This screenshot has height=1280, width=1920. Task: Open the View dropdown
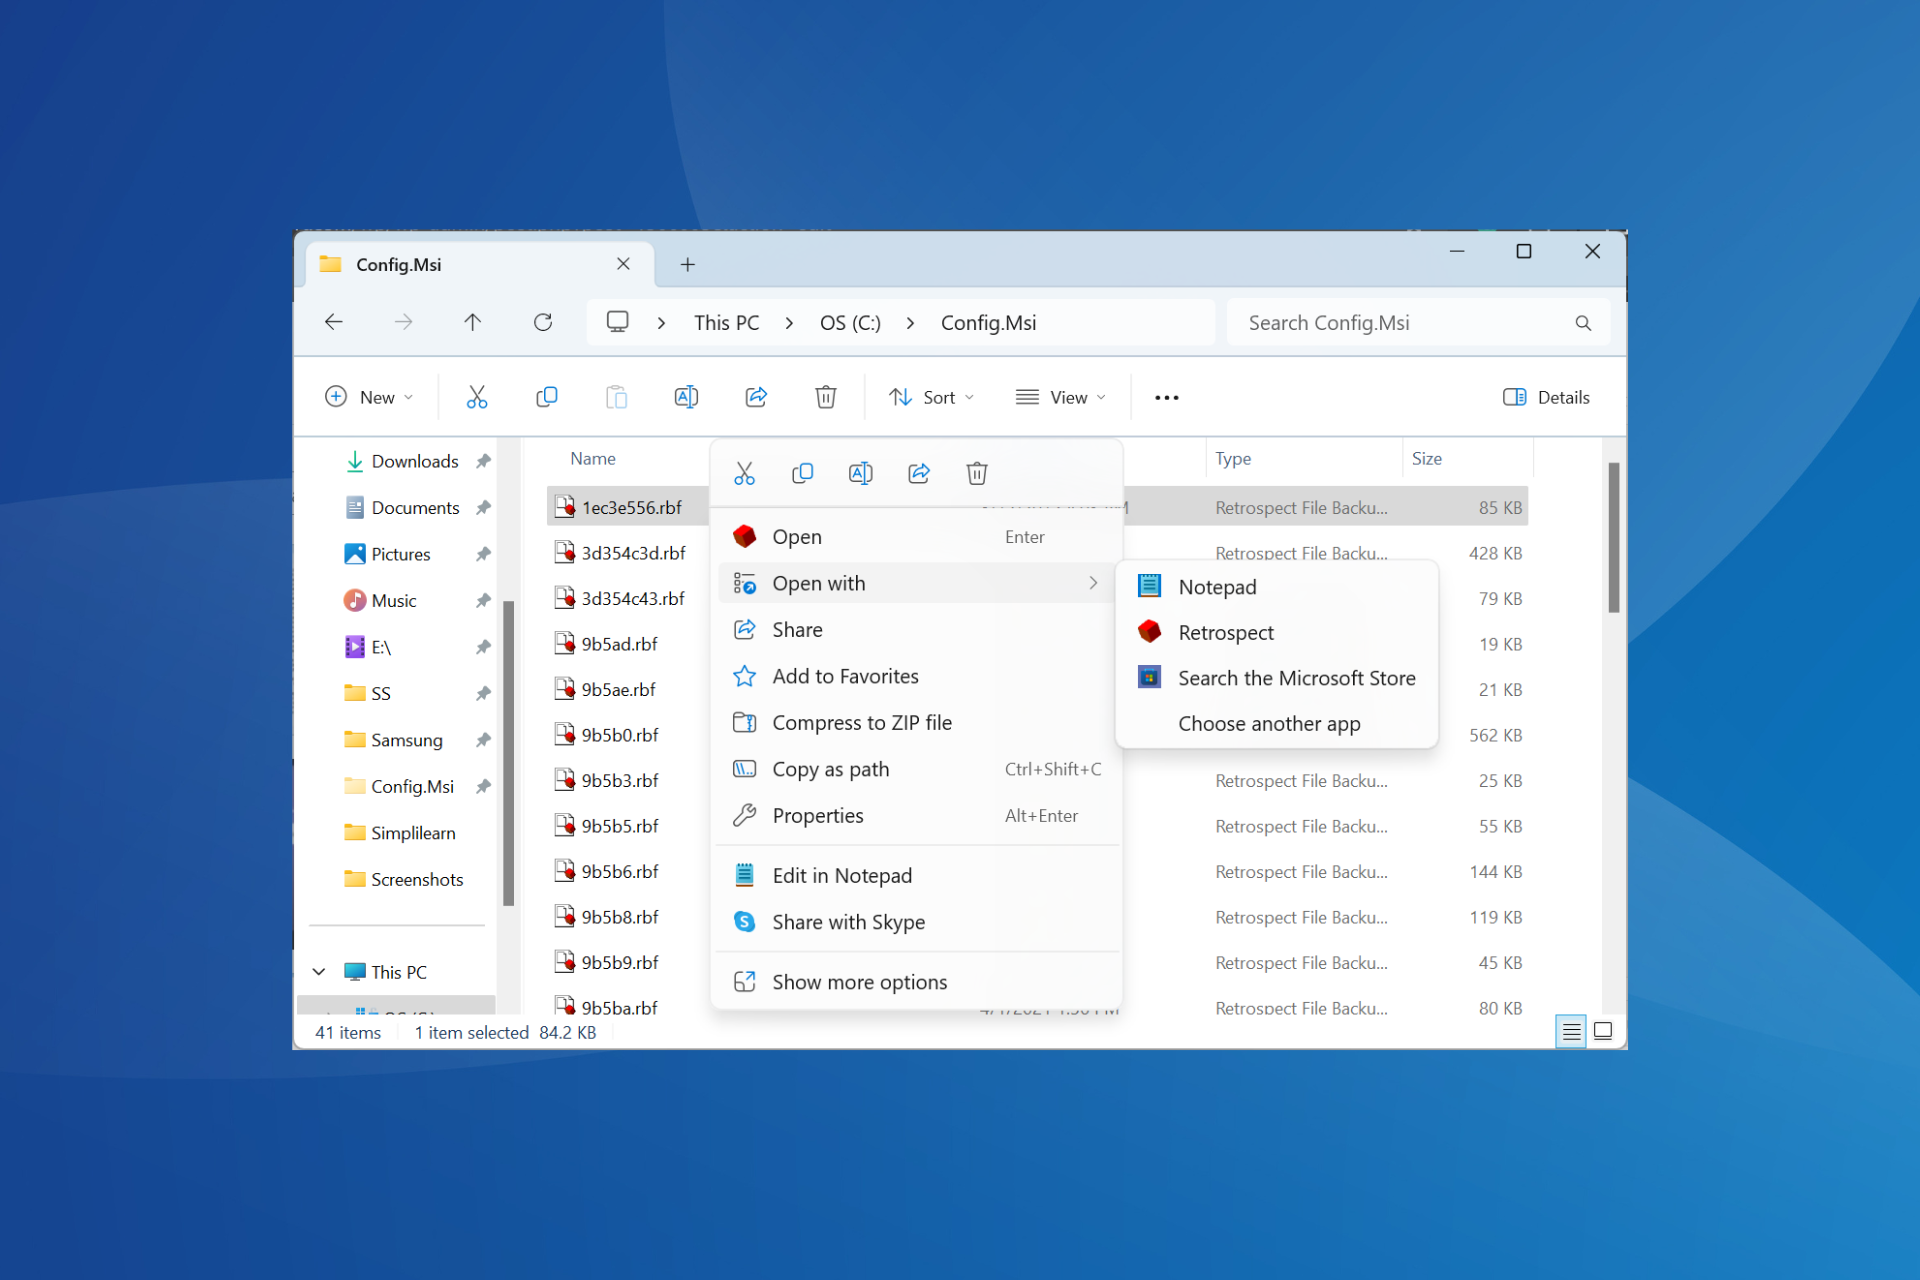(1061, 397)
